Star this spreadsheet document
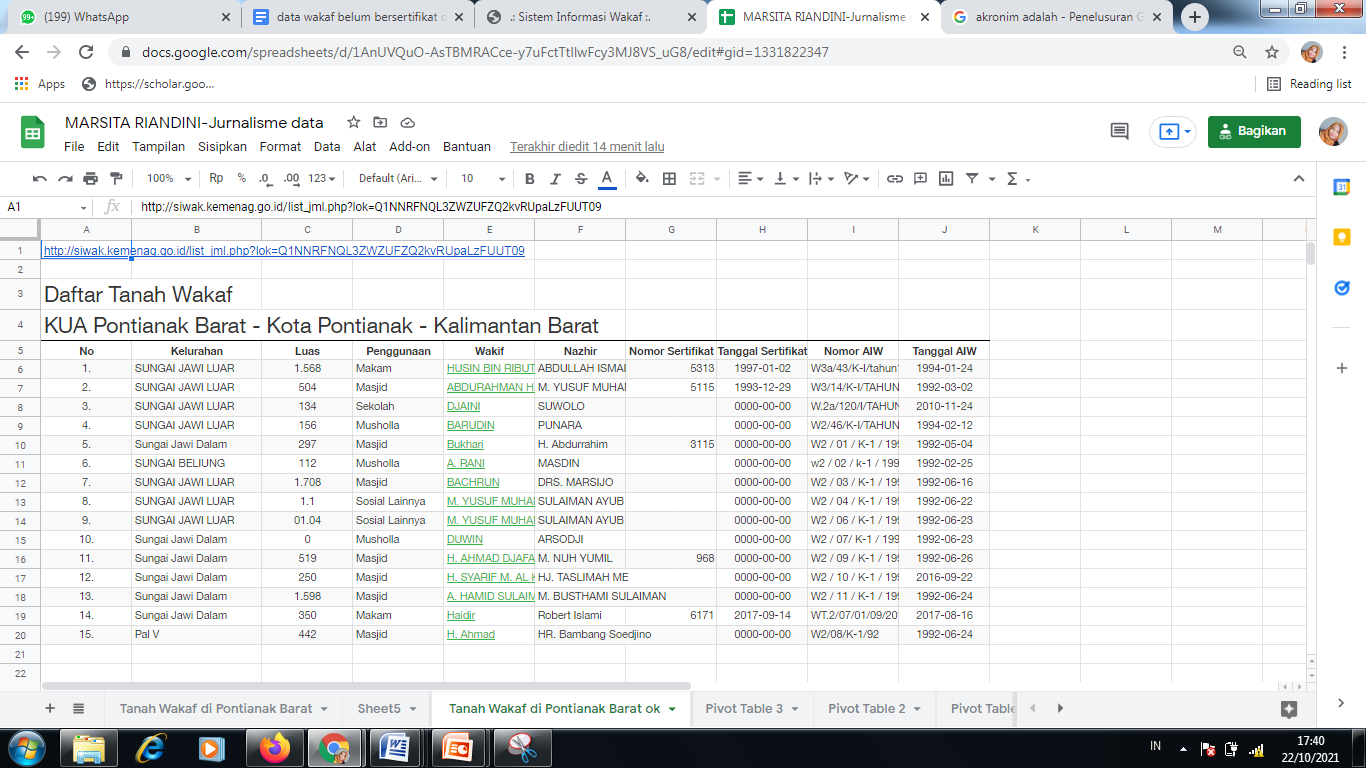 coord(353,122)
